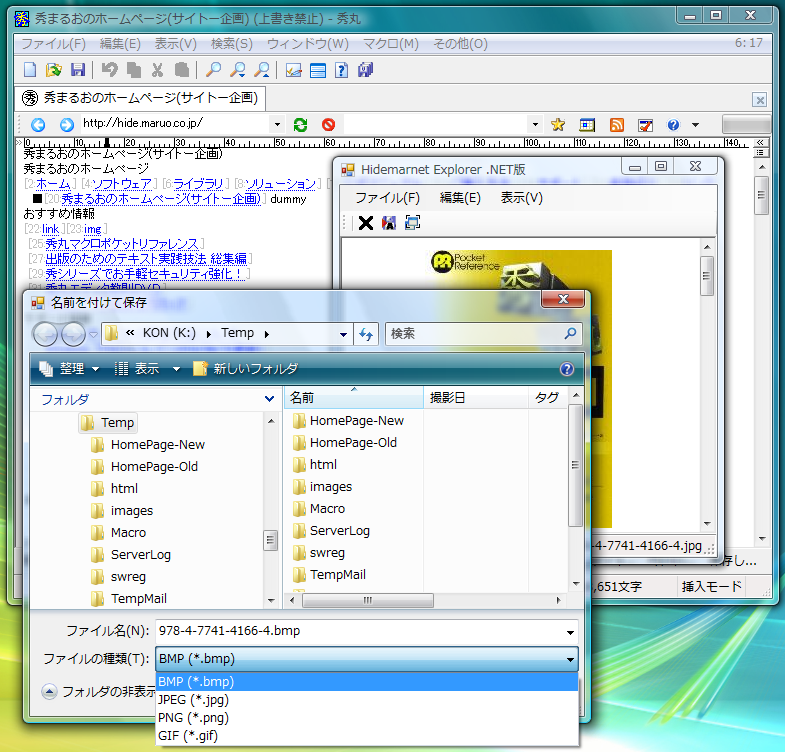
Task: Click フォルダの非表示 collapse toggle
Action: 49,691
